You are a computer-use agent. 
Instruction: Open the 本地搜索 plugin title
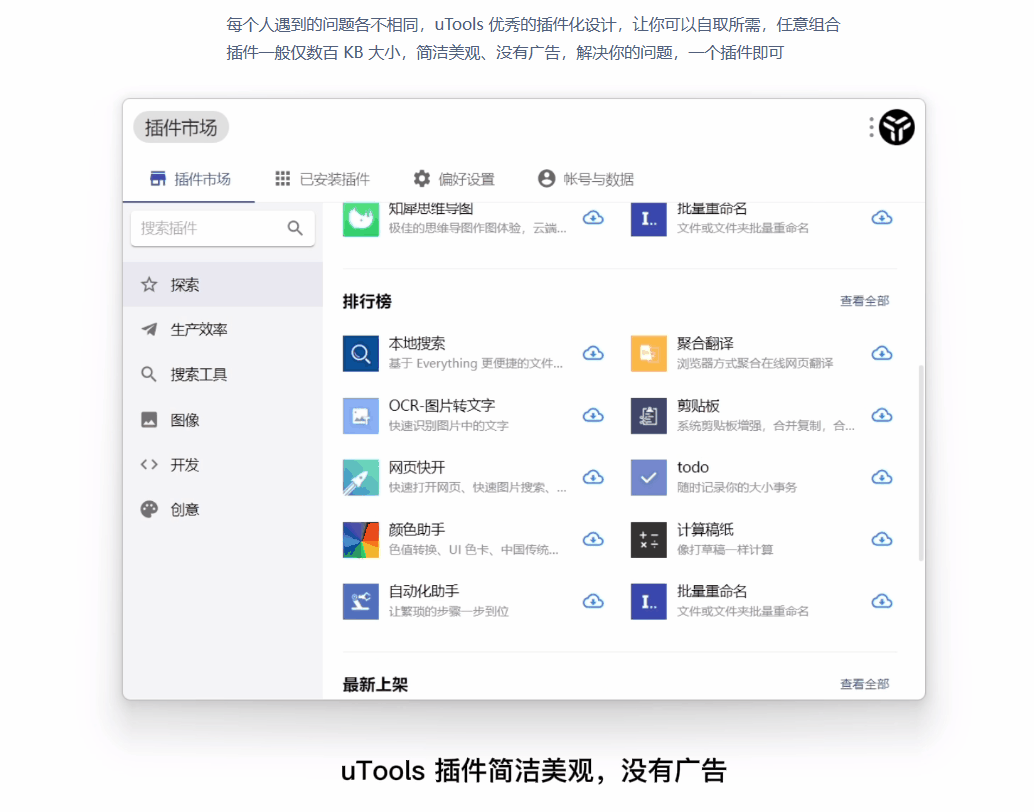point(416,344)
